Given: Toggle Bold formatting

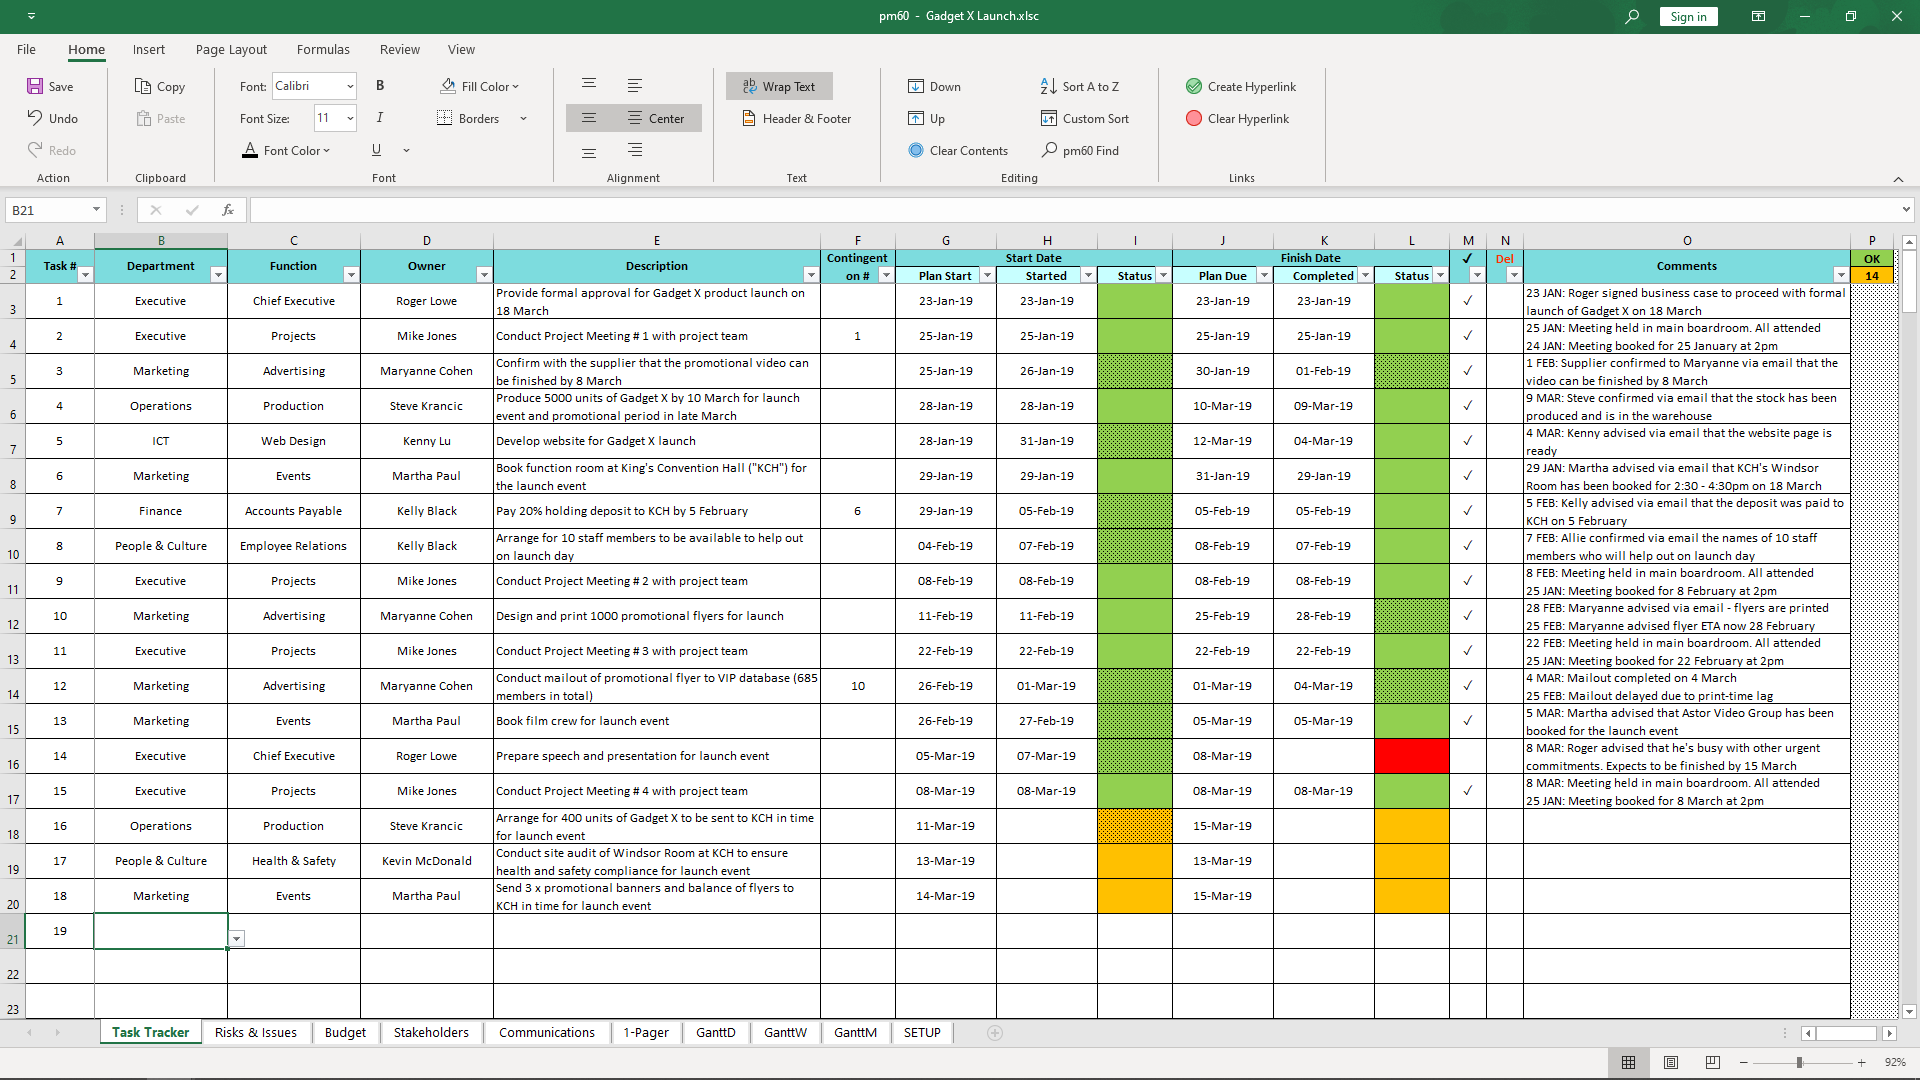Looking at the screenshot, I should (380, 86).
